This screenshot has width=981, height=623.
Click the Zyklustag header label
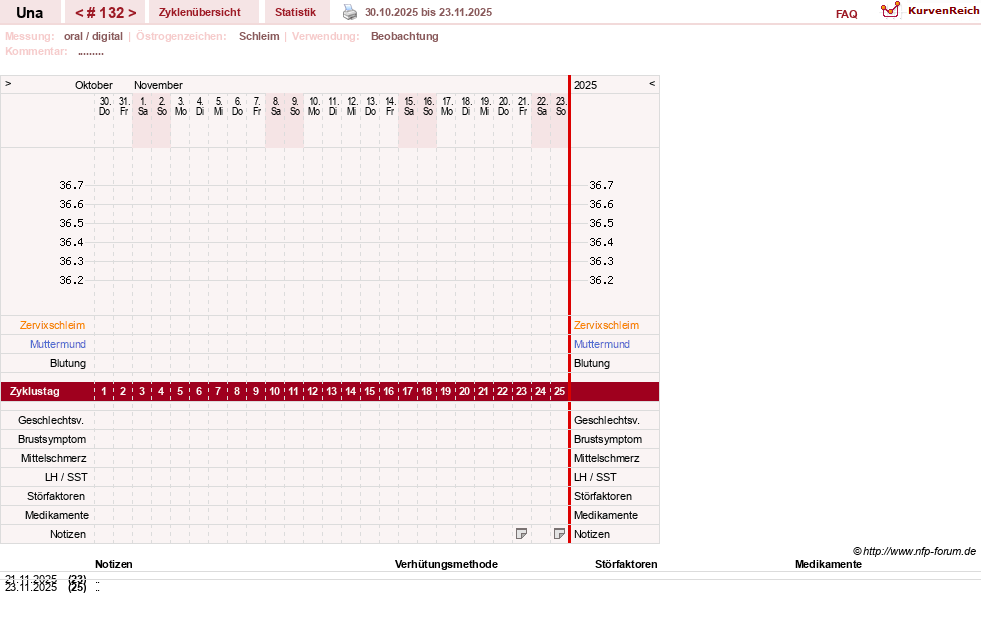tap(34, 392)
